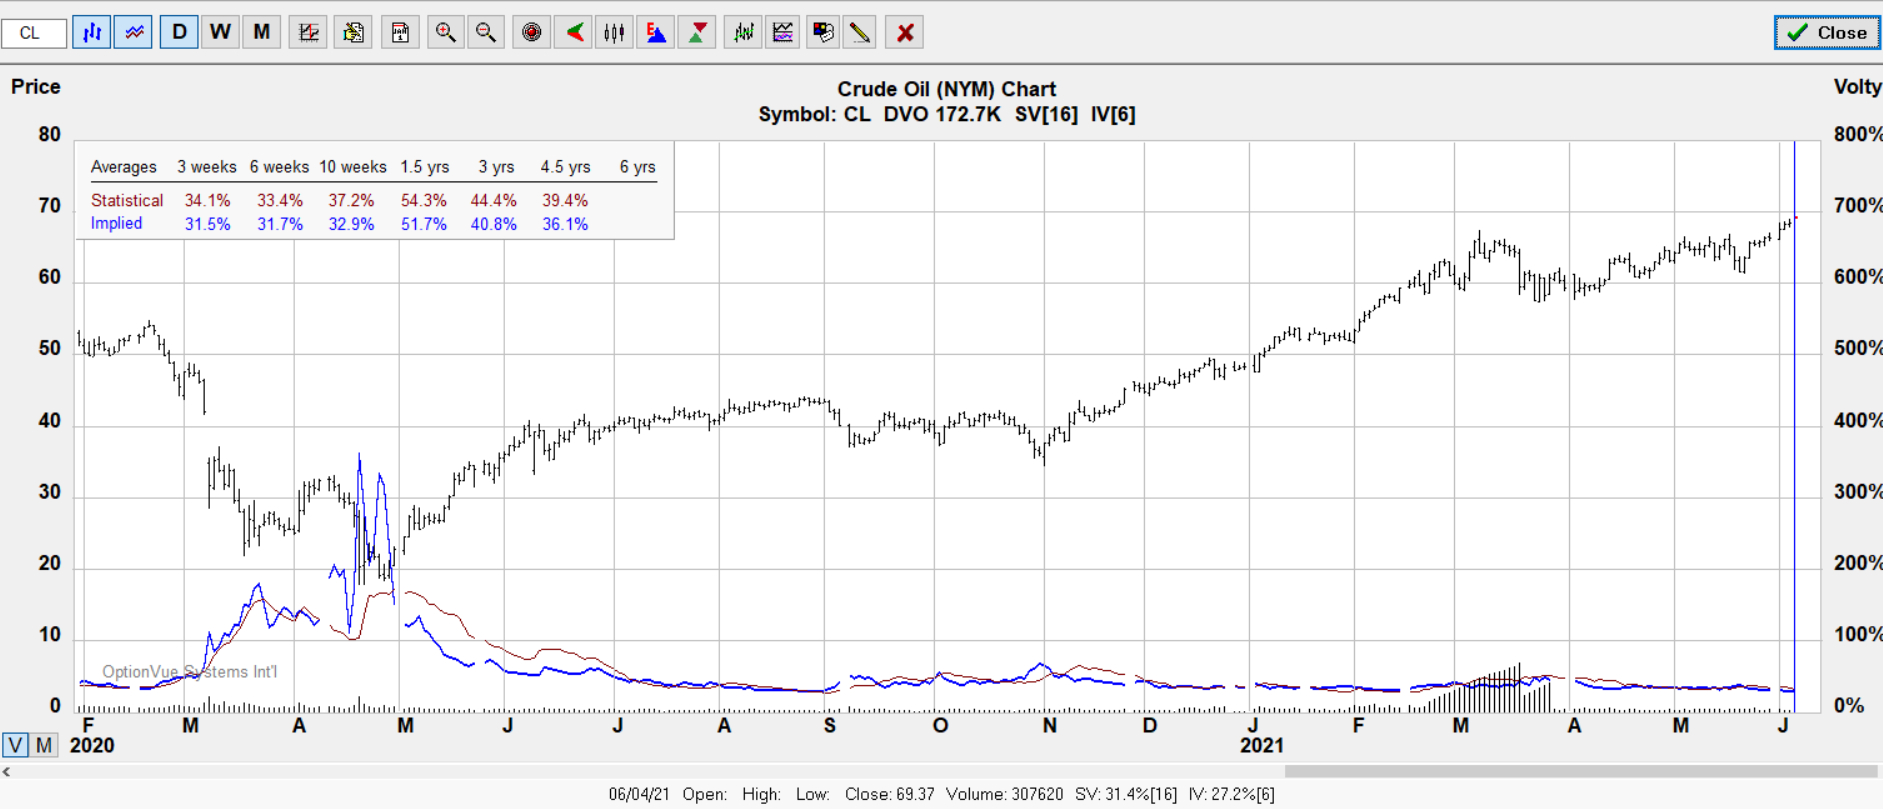Click the red target circle icon
The image size is (1883, 809).
point(532,33)
